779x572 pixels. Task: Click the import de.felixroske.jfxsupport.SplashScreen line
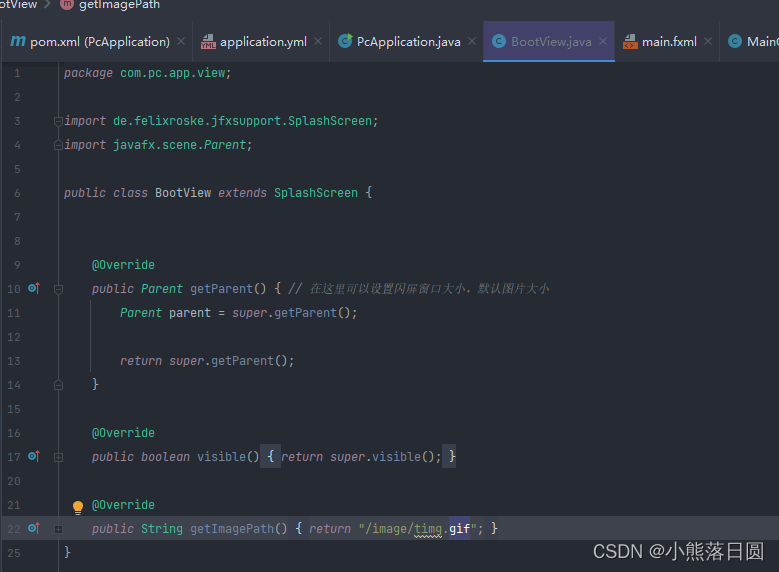coord(221,121)
